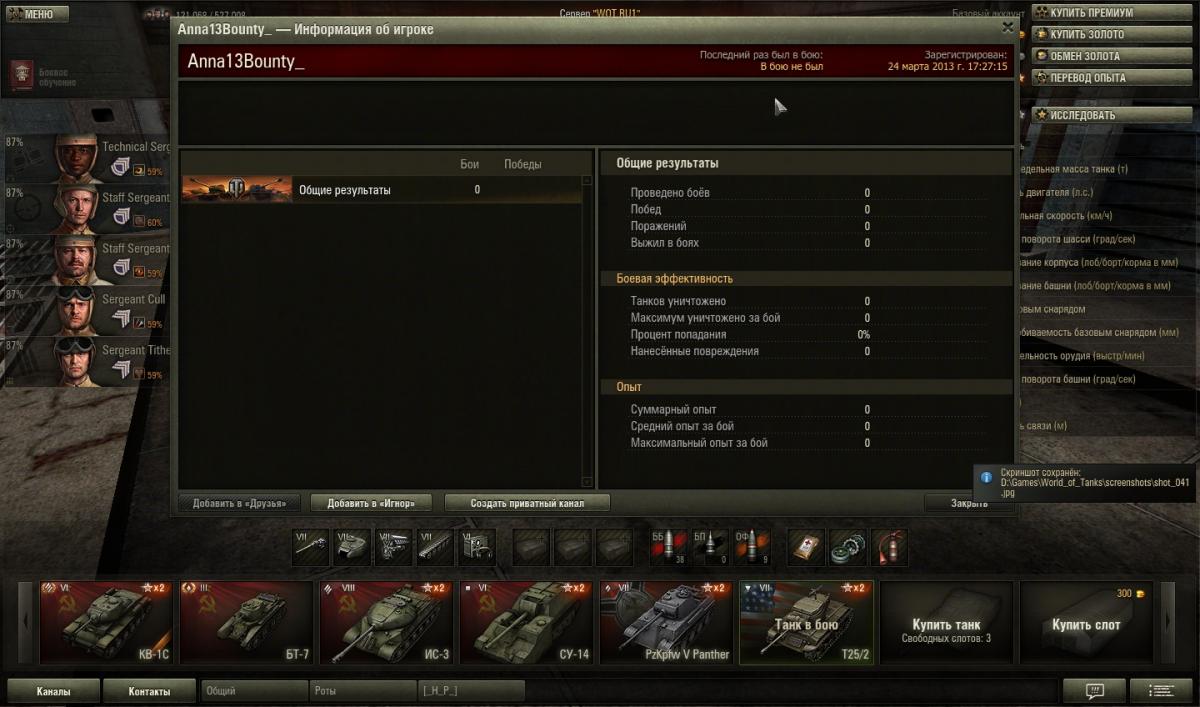This screenshot has height=707, width=1200.
Task: Click the БП shell ammo icon
Action: (710, 548)
